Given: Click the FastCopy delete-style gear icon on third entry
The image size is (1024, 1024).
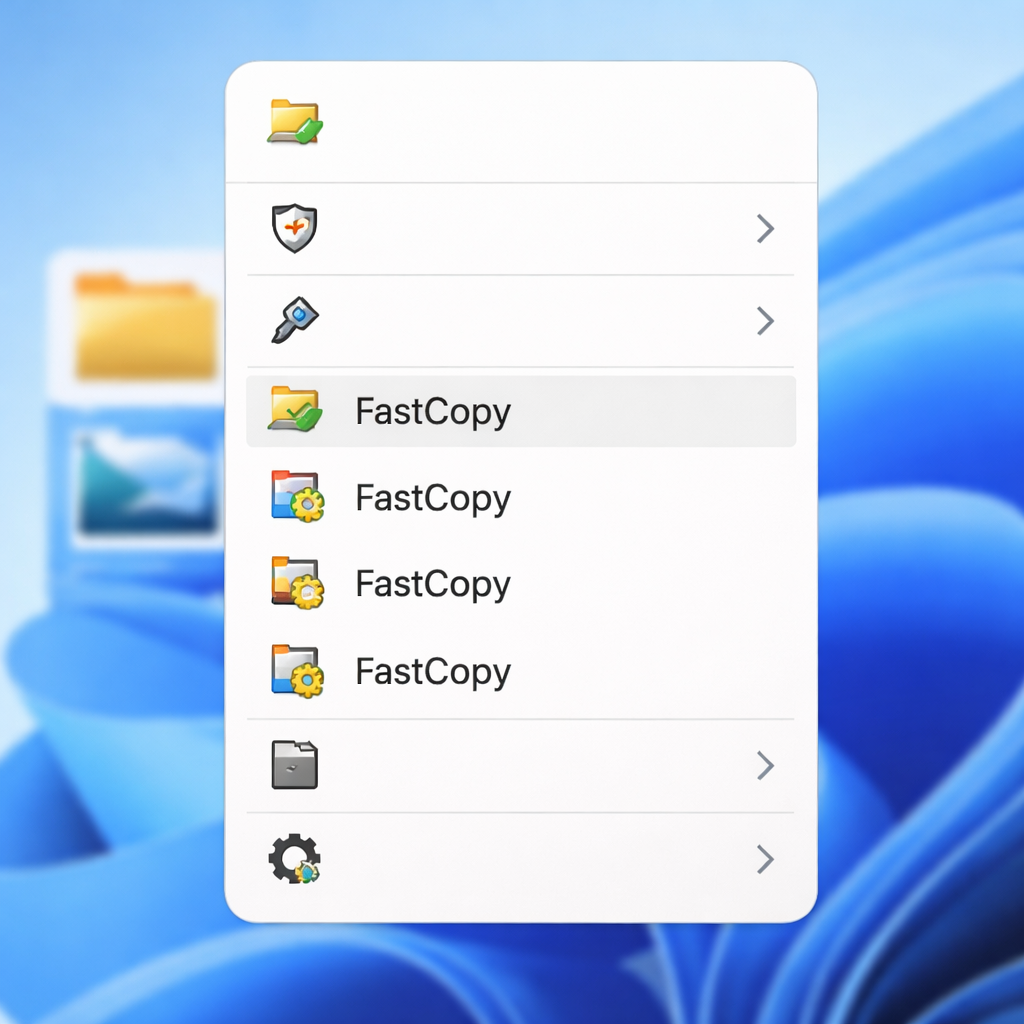Looking at the screenshot, I should point(294,584).
